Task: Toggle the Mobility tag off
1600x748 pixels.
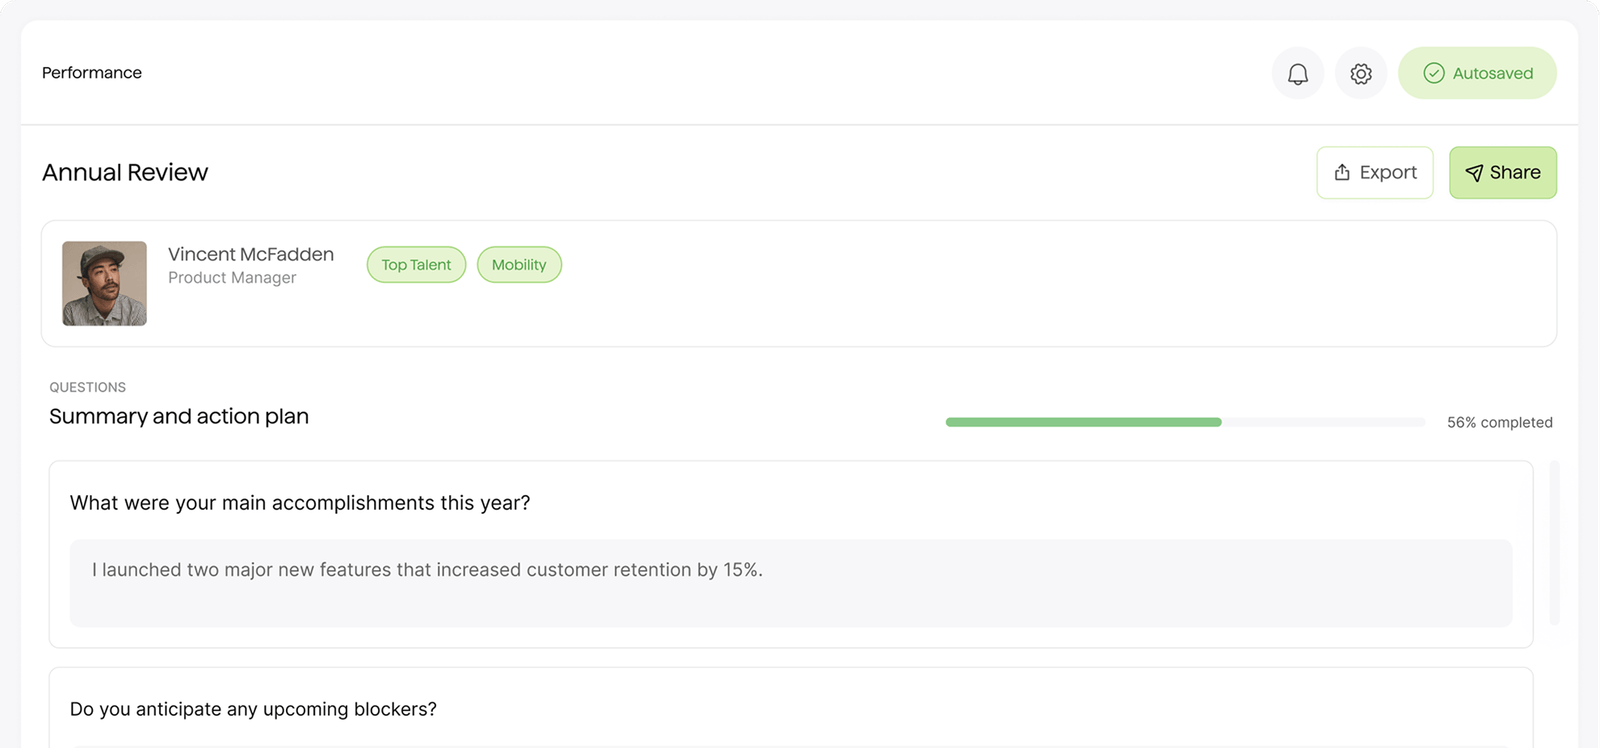Action: tap(519, 264)
